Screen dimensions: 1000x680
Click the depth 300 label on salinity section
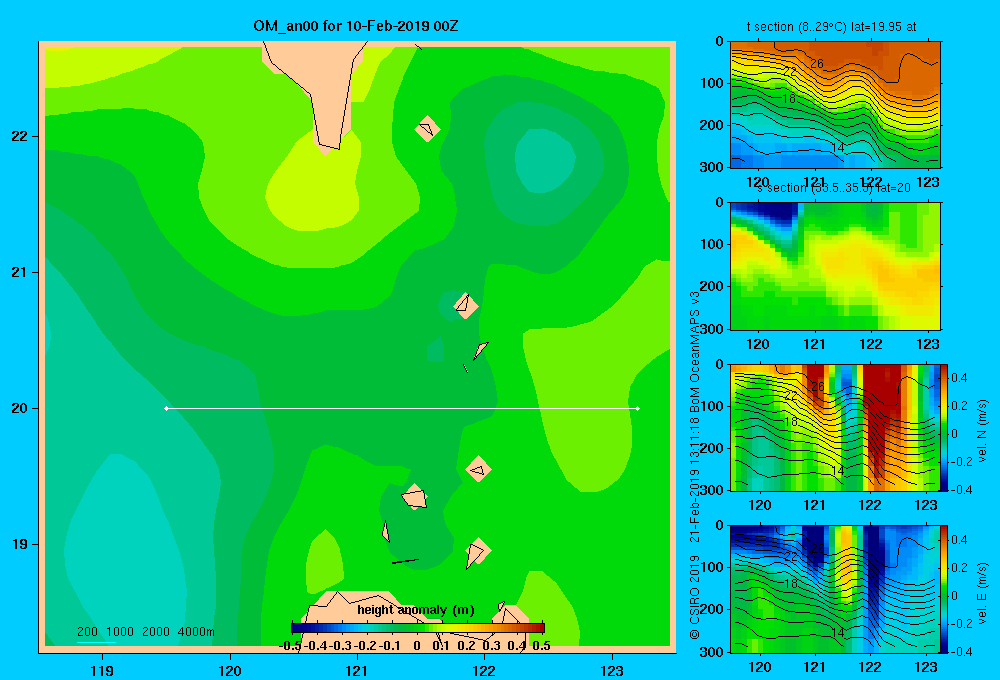pyautogui.click(x=712, y=329)
